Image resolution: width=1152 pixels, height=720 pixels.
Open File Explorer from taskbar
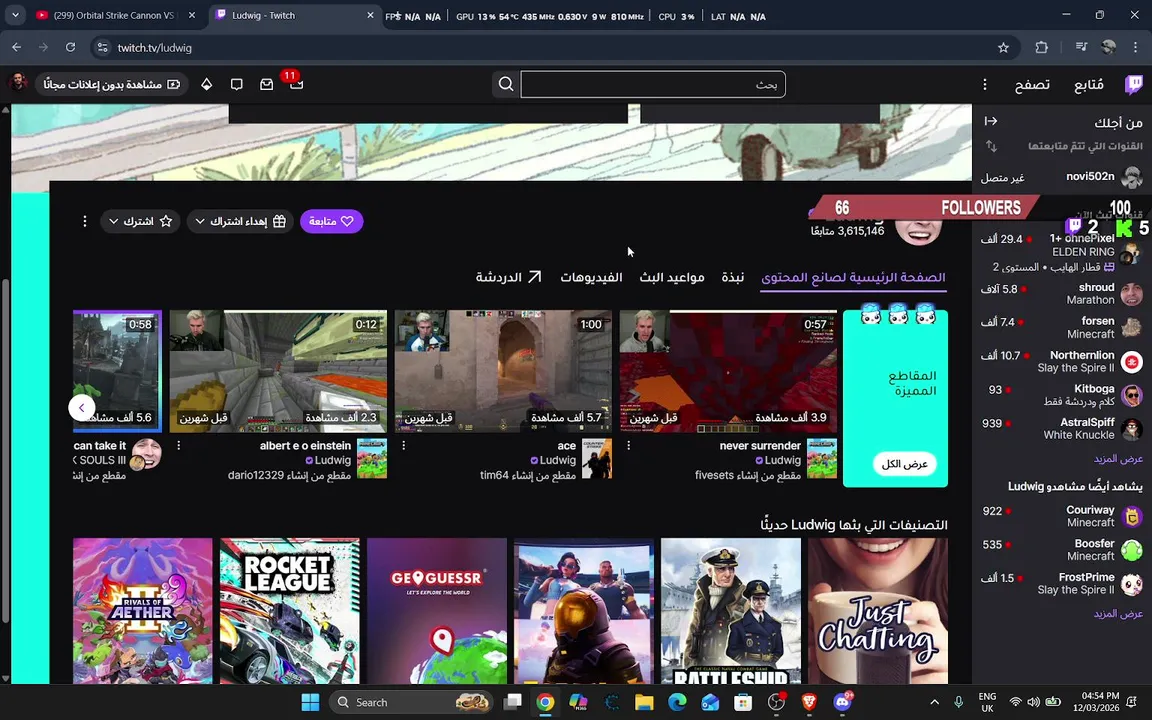[x=644, y=702]
